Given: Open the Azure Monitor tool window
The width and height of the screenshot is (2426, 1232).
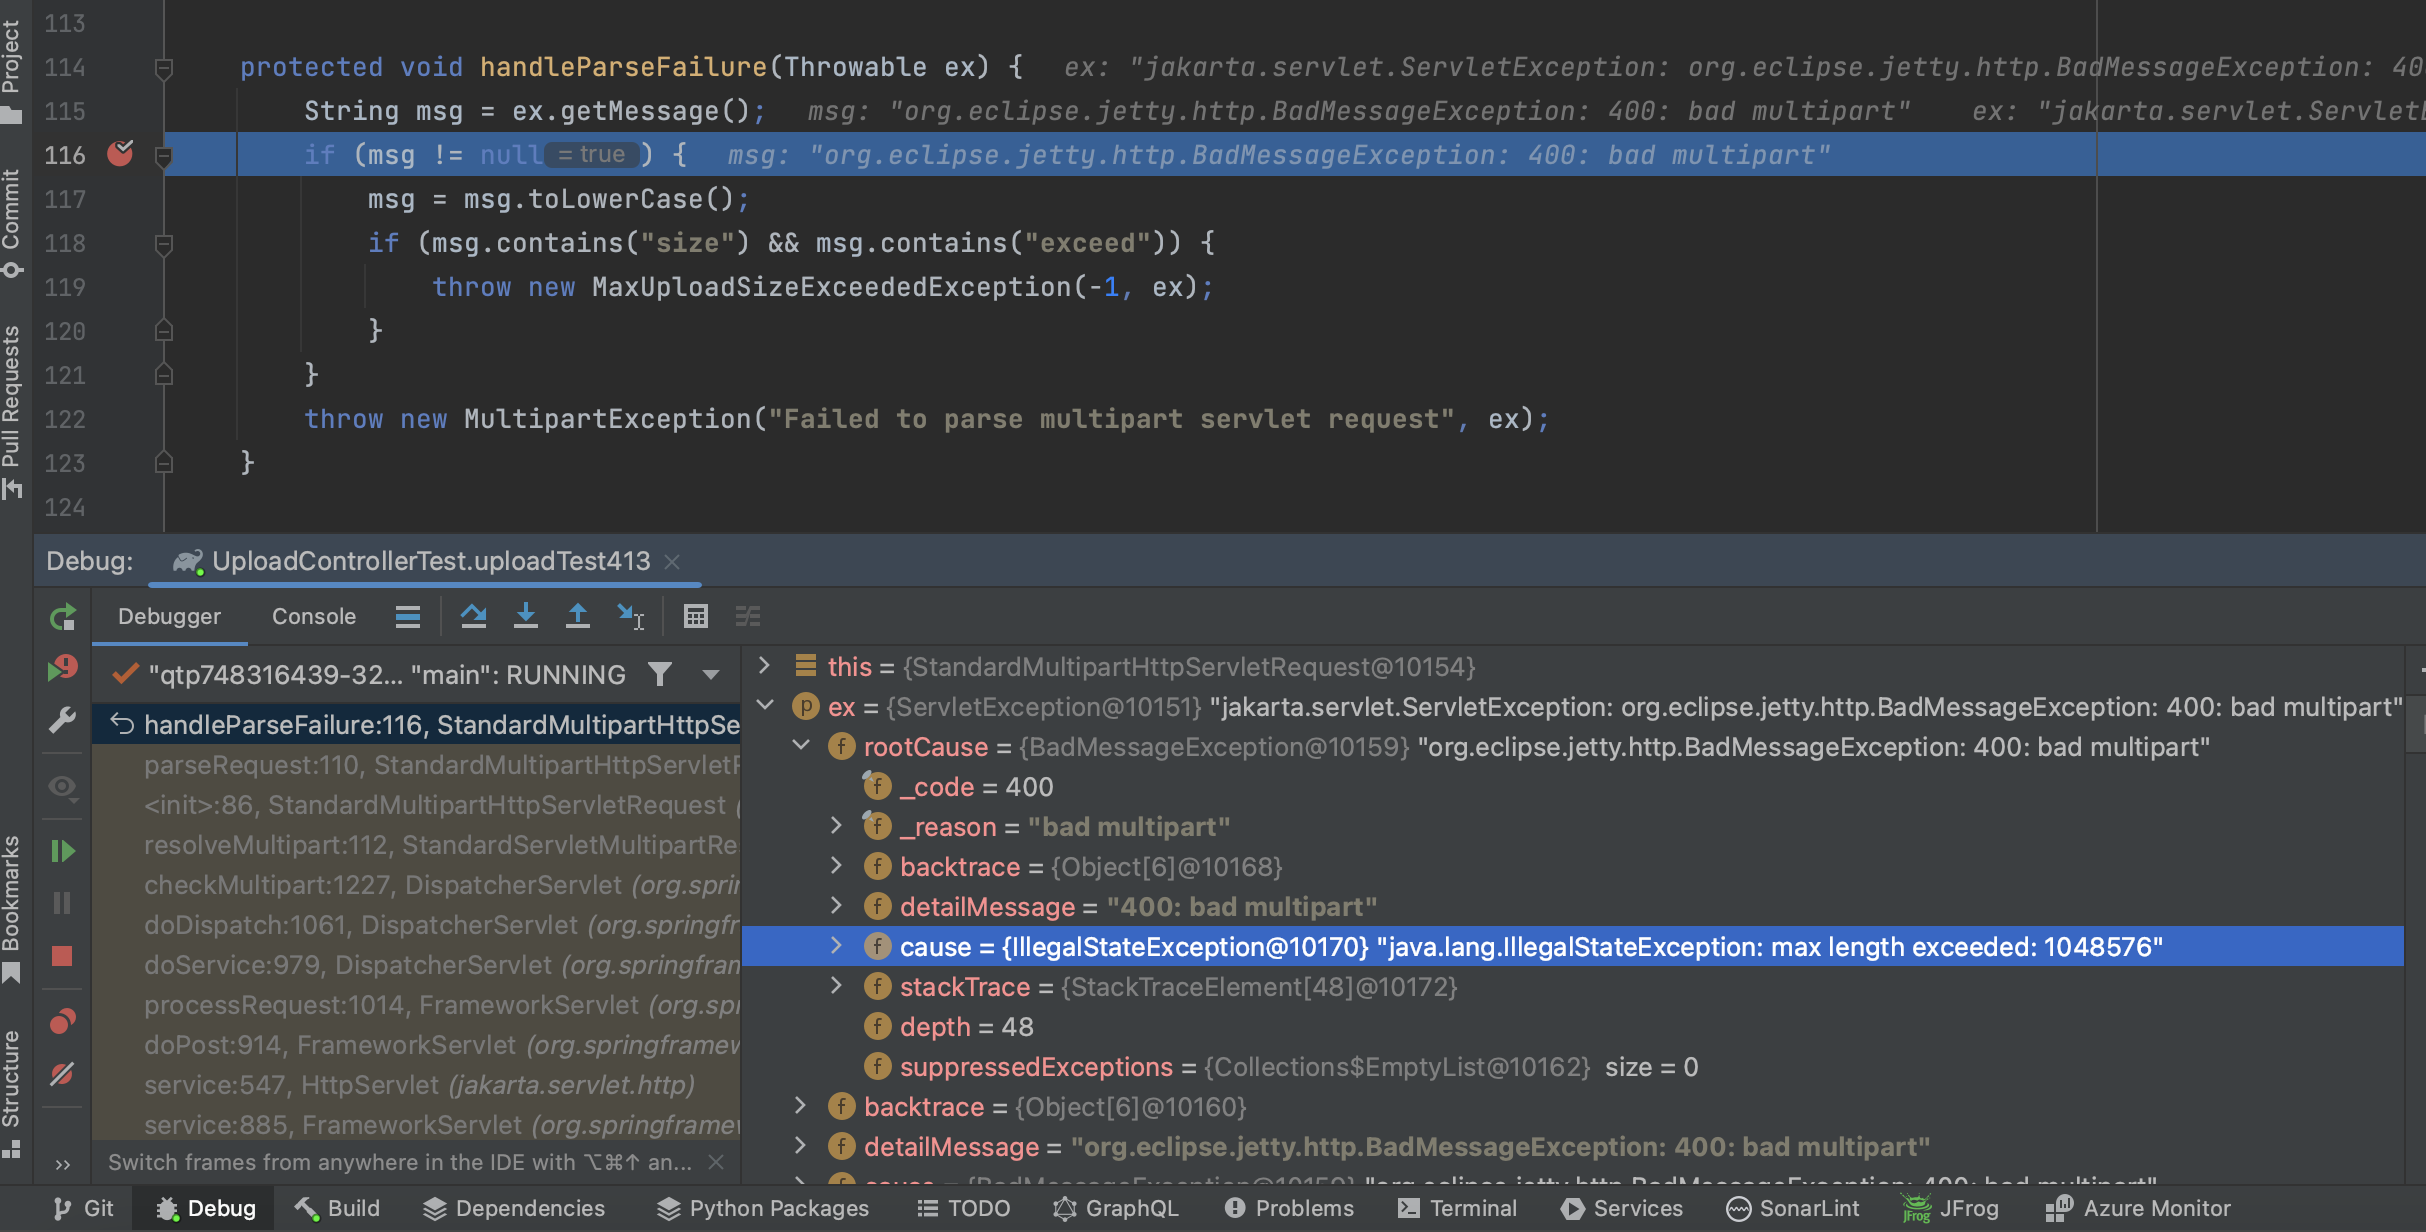Looking at the screenshot, I should point(2138,1208).
